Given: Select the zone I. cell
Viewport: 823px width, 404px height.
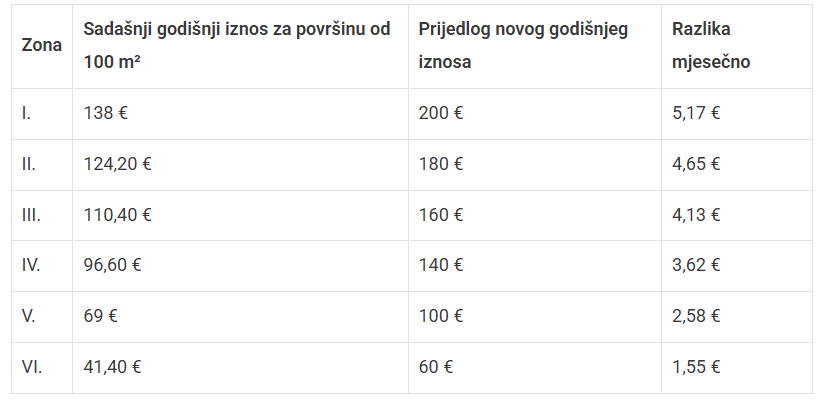Looking at the screenshot, I should click(27, 113).
